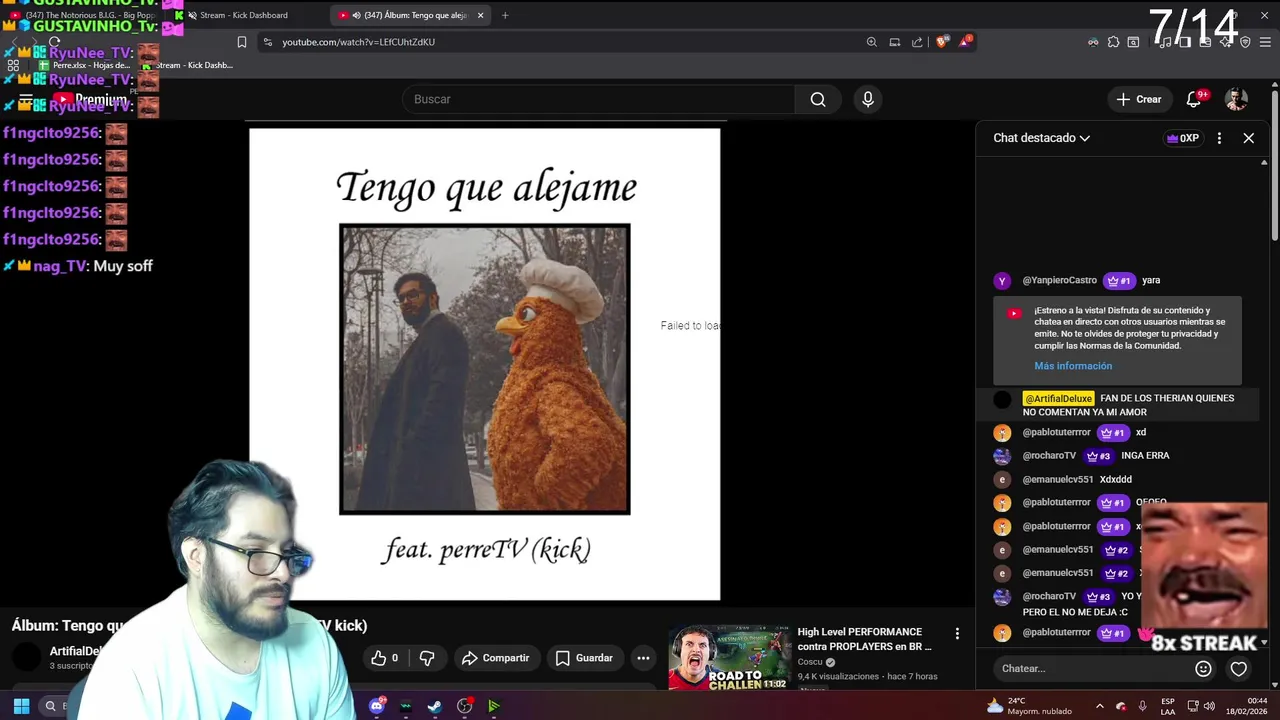Click the 0XP crown badge
The image size is (1280, 720).
1182,138
